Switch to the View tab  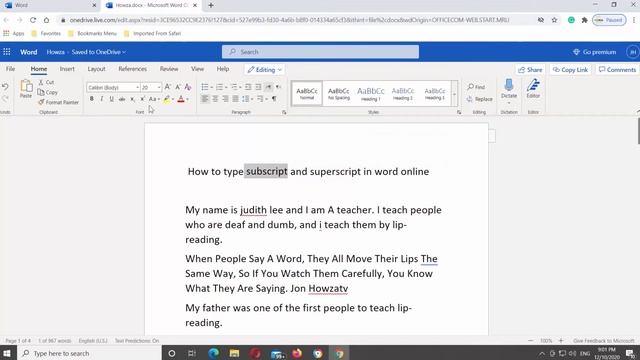[197, 69]
